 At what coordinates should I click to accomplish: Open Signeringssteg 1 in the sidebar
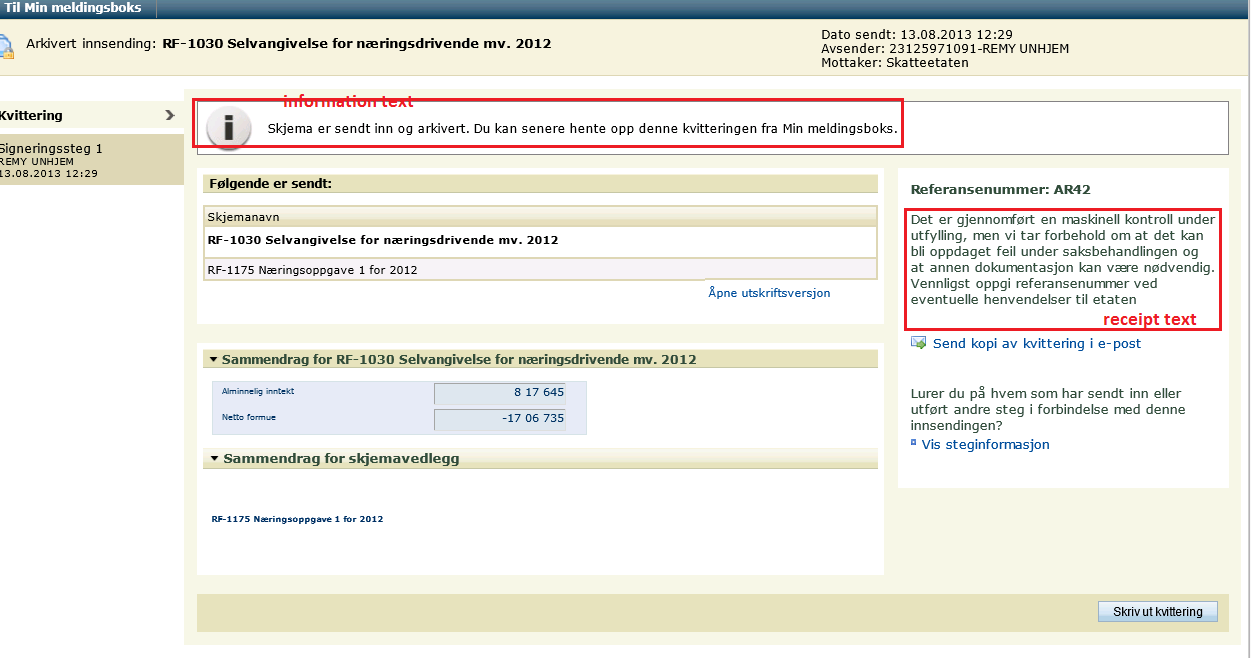[x=52, y=149]
